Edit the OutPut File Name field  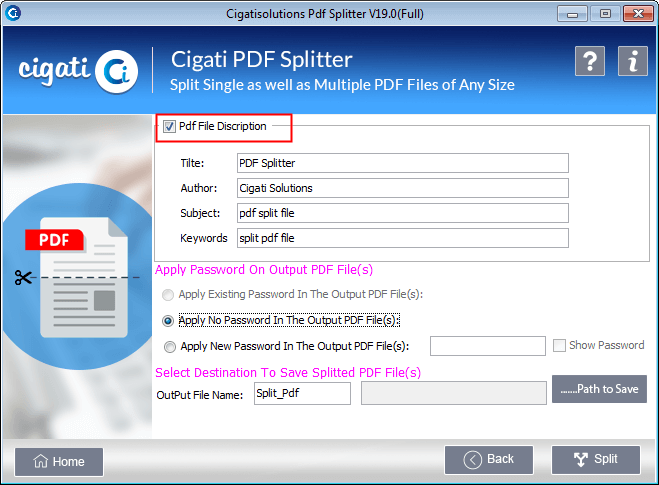pos(302,393)
